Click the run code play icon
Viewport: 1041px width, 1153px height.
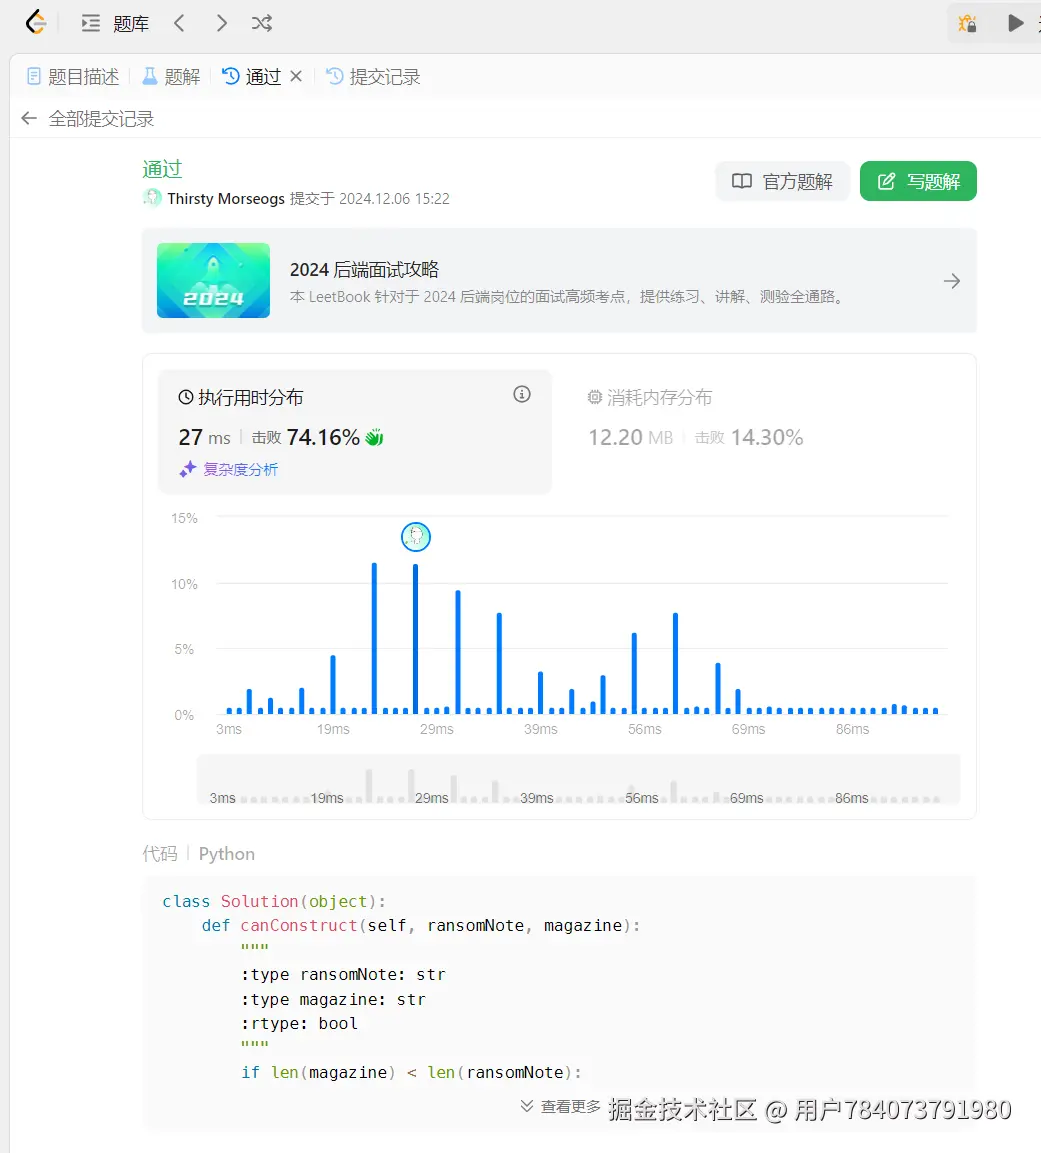coord(1016,22)
